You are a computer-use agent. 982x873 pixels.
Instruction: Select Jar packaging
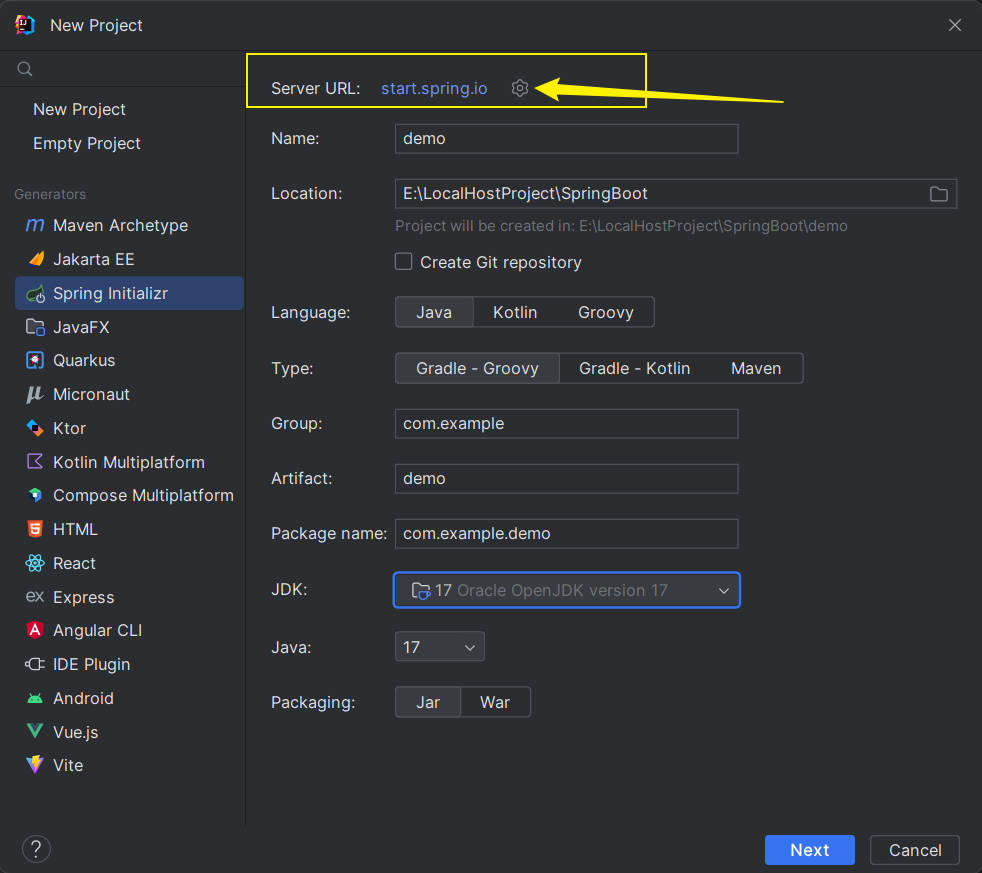tap(428, 702)
